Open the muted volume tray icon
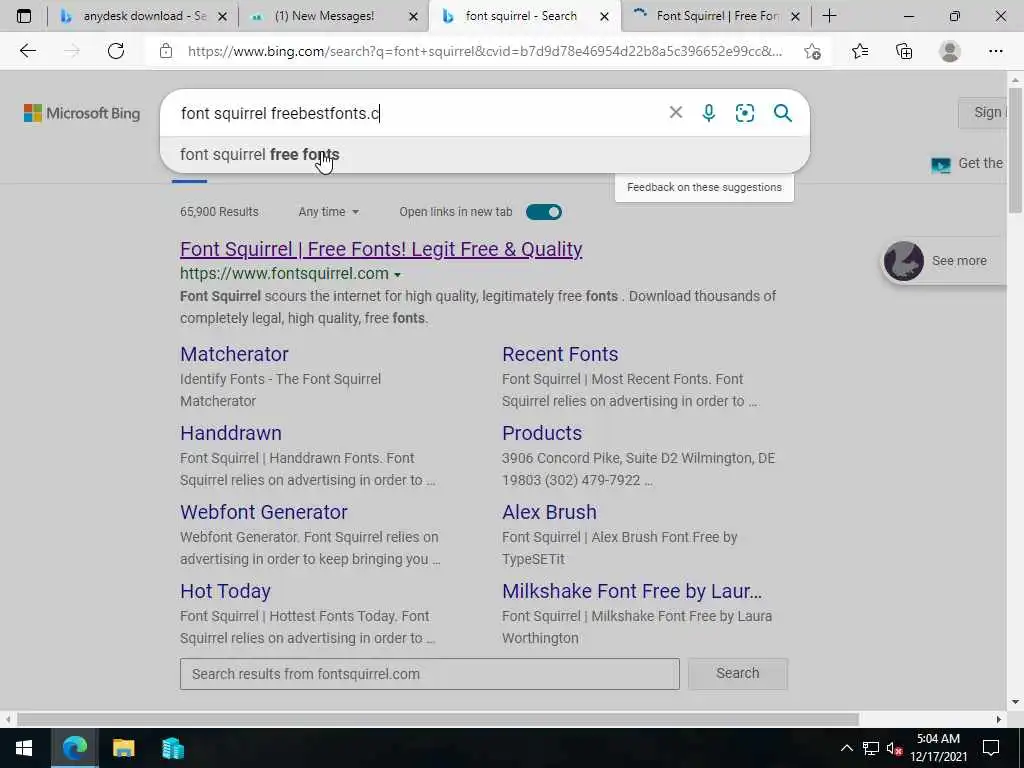1024x768 pixels. (x=894, y=748)
